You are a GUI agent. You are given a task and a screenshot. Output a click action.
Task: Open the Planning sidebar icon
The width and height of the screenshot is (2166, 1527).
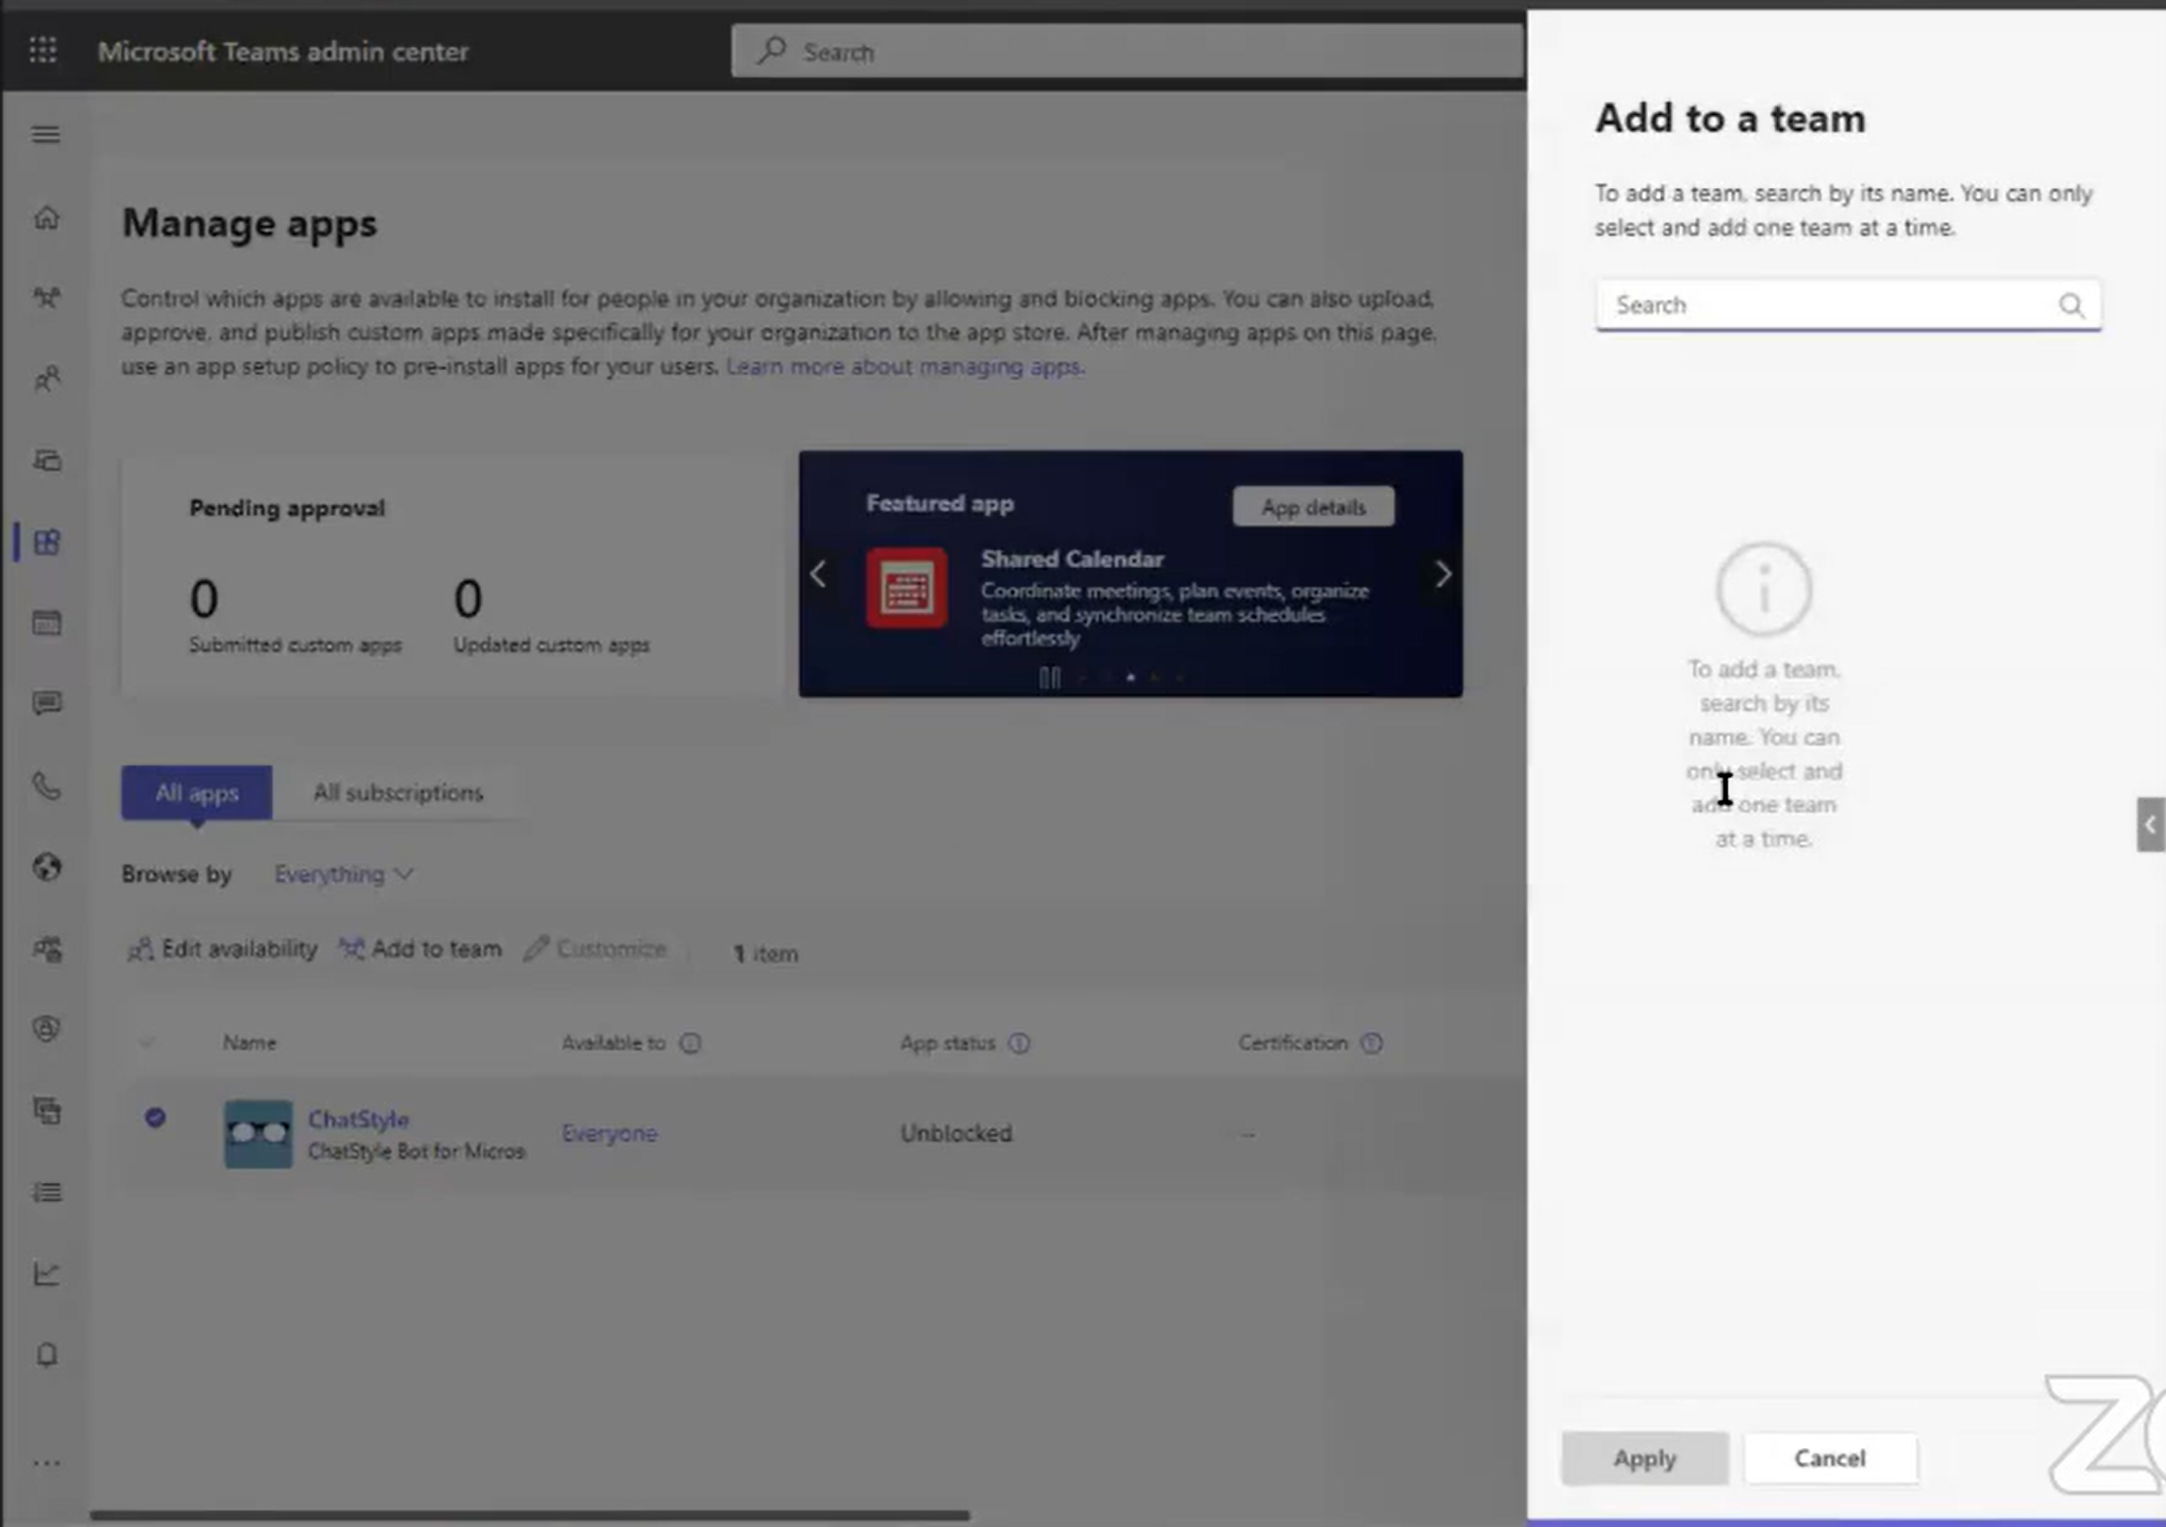pos(46,1110)
